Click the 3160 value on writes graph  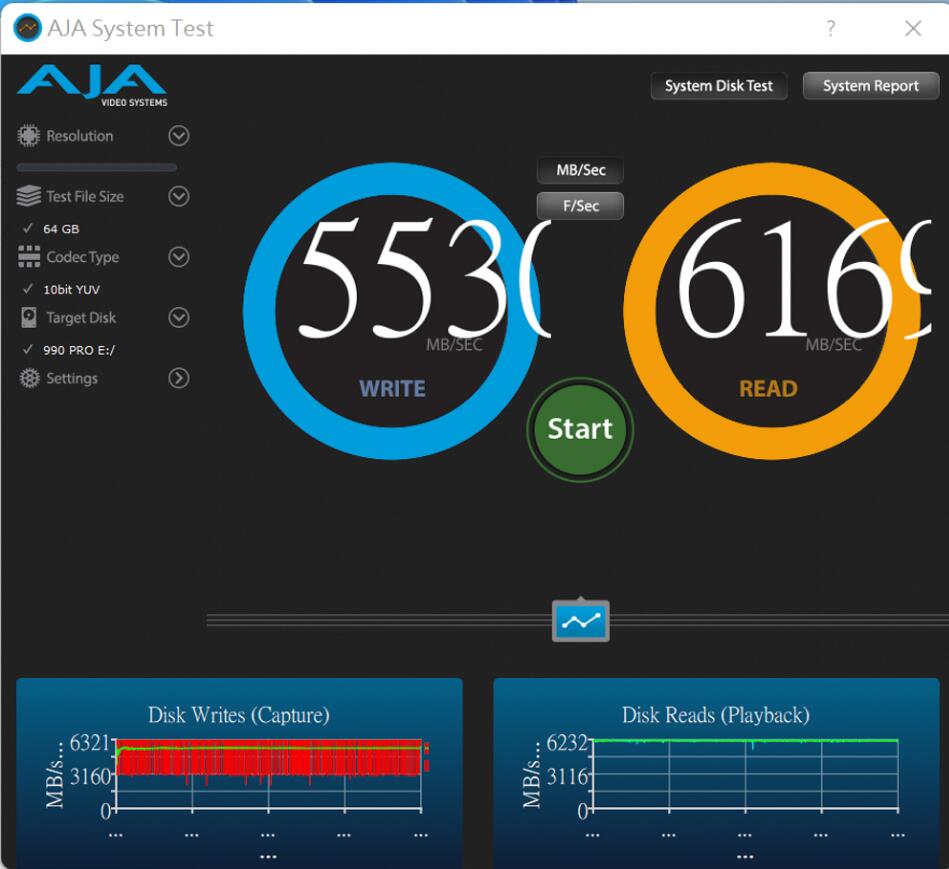point(91,776)
